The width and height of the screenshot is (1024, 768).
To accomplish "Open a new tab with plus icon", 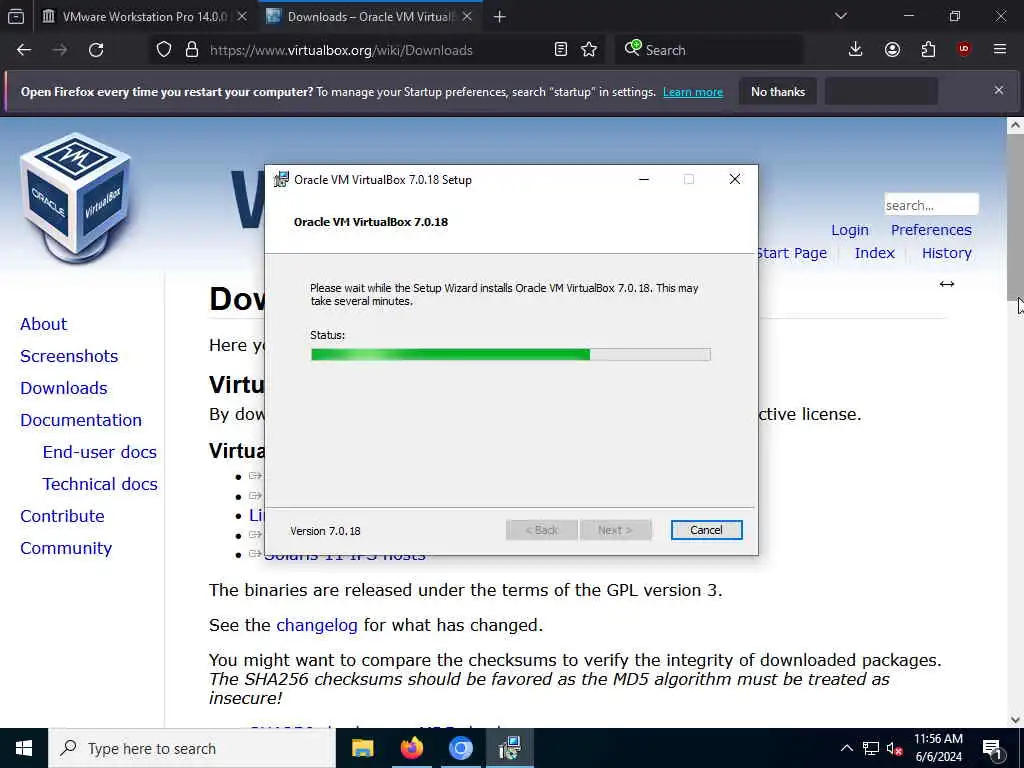I will [x=499, y=16].
